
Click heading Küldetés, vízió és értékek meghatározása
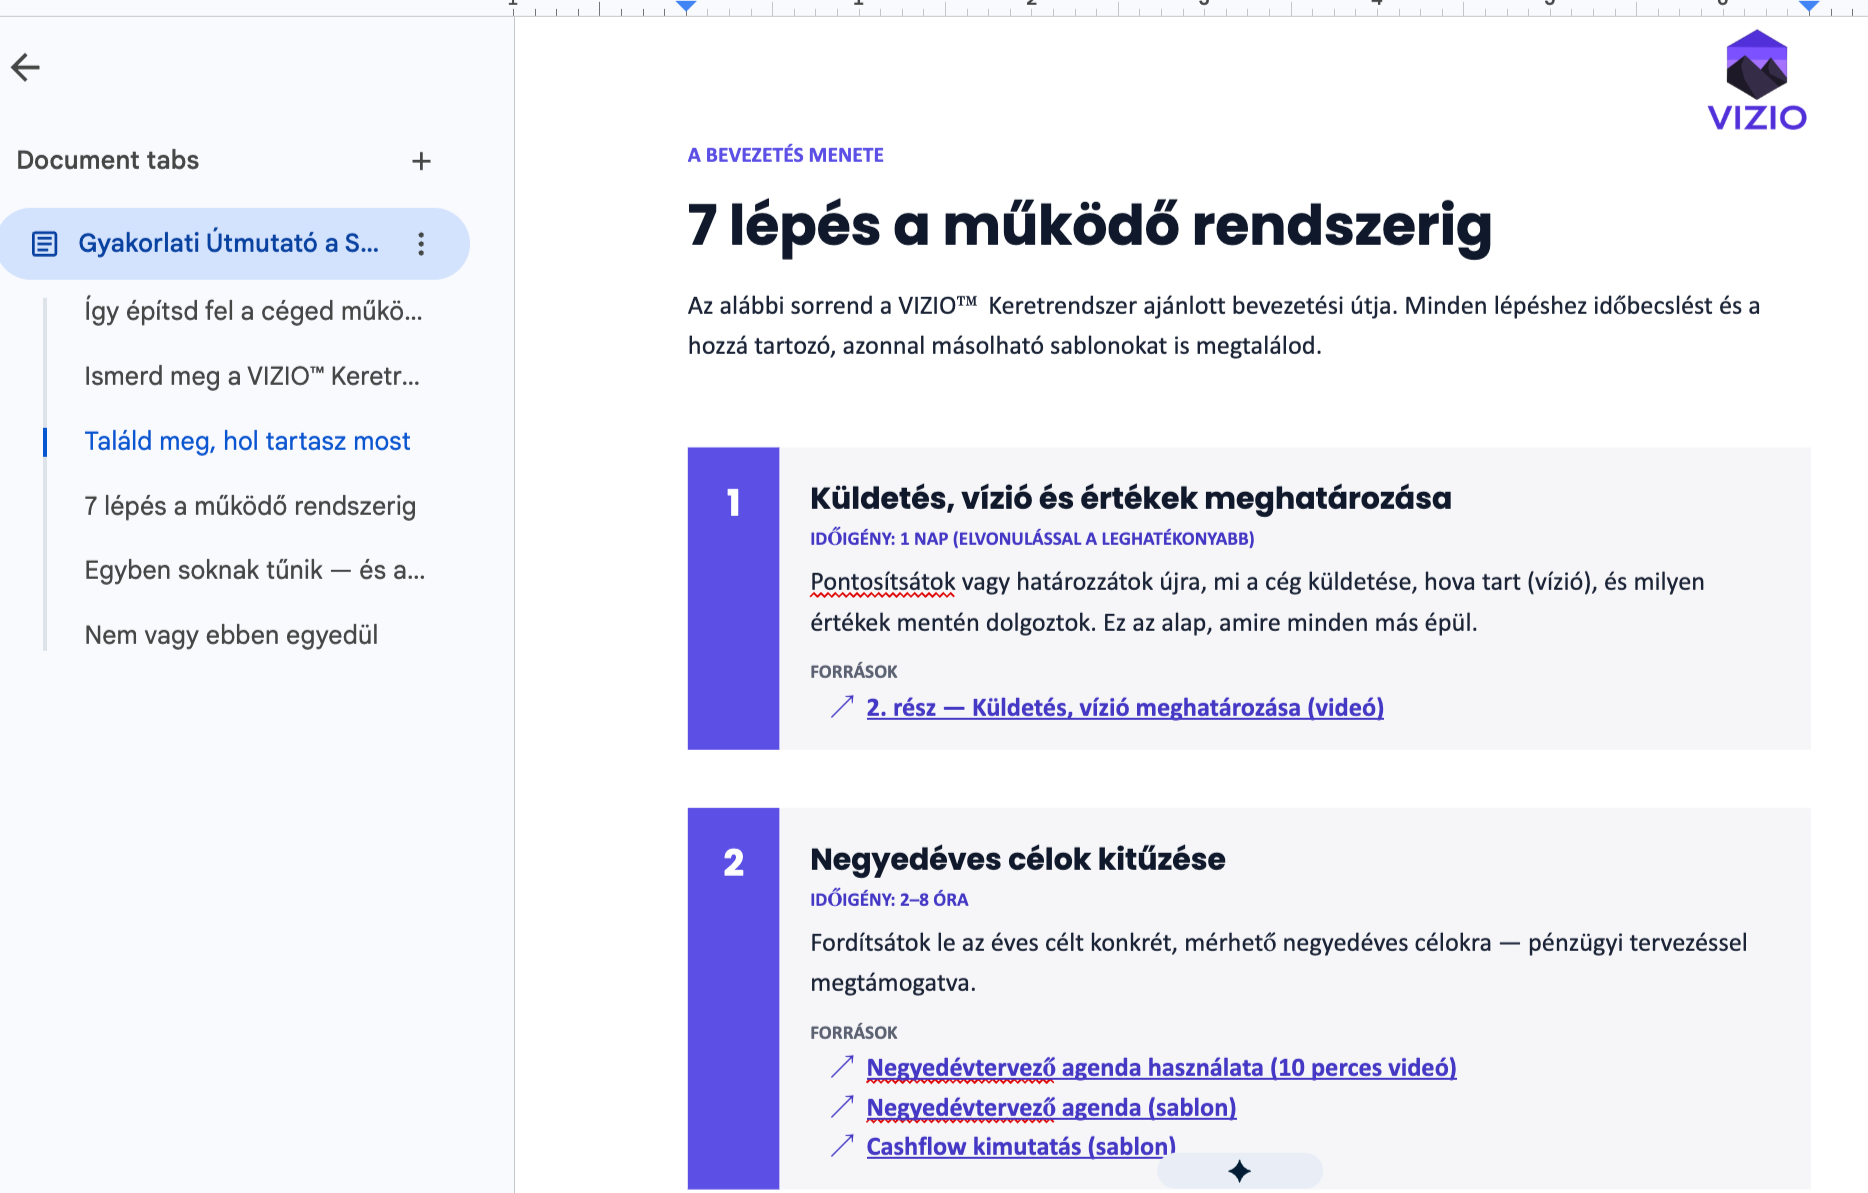(x=1131, y=498)
